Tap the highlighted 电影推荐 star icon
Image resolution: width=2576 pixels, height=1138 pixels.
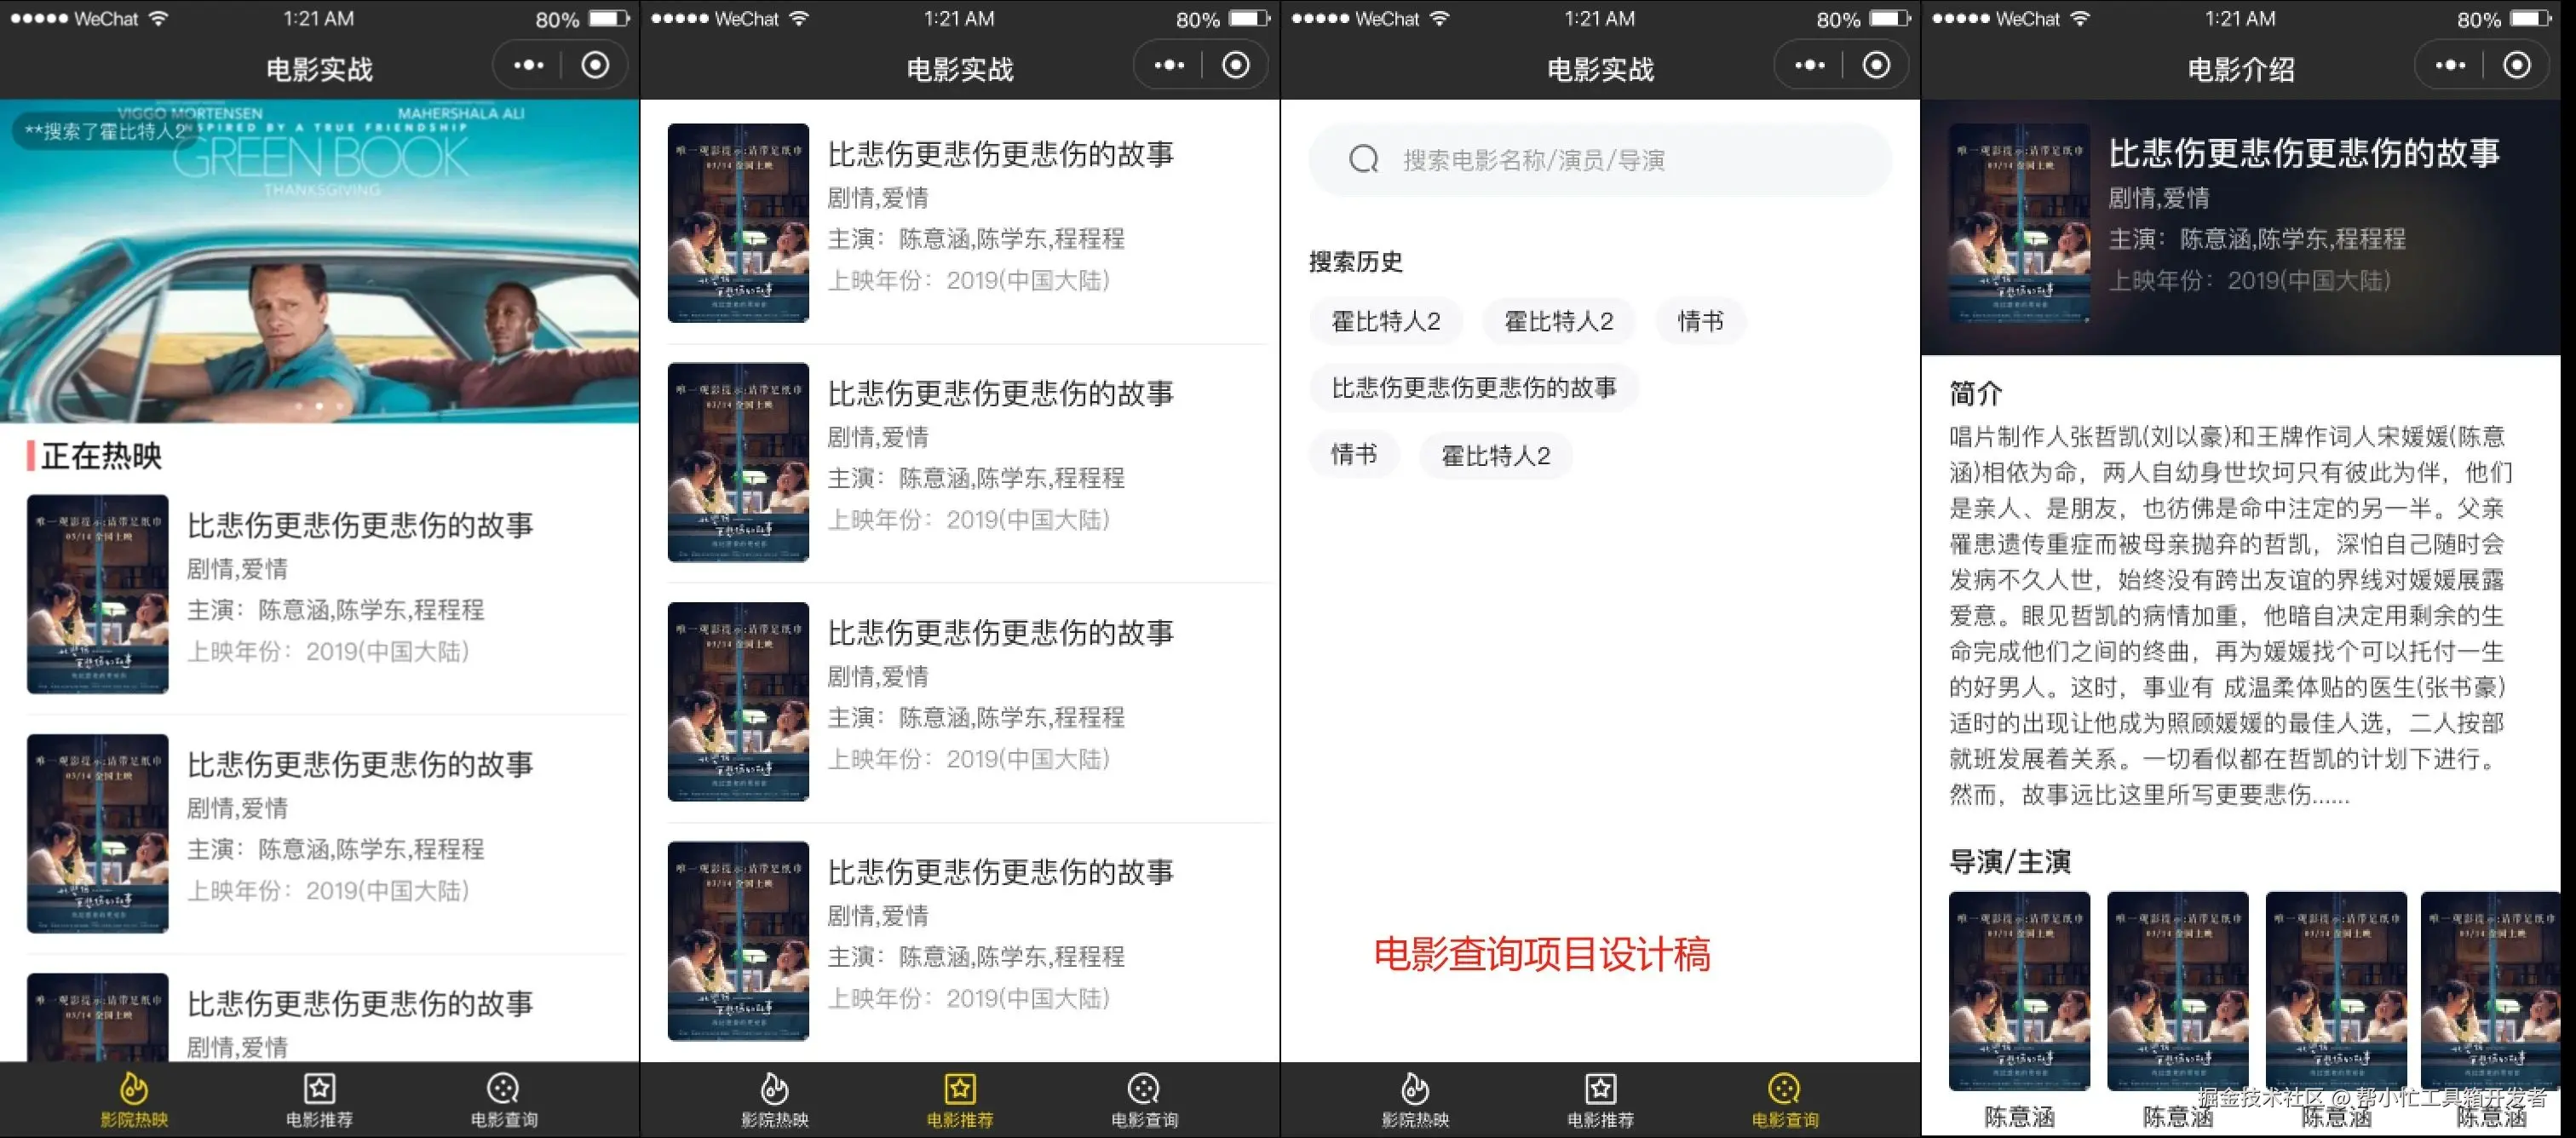(x=959, y=1088)
